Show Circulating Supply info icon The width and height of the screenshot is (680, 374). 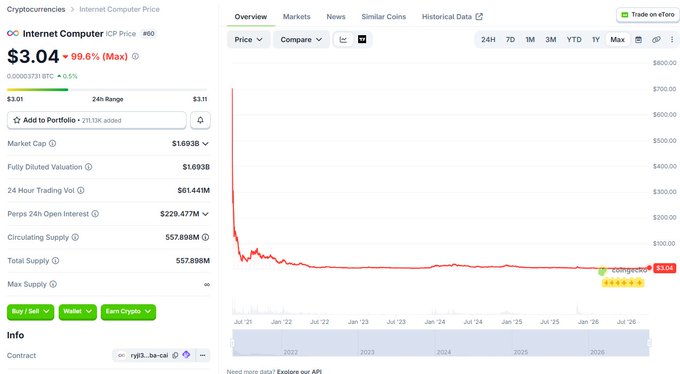pos(75,237)
